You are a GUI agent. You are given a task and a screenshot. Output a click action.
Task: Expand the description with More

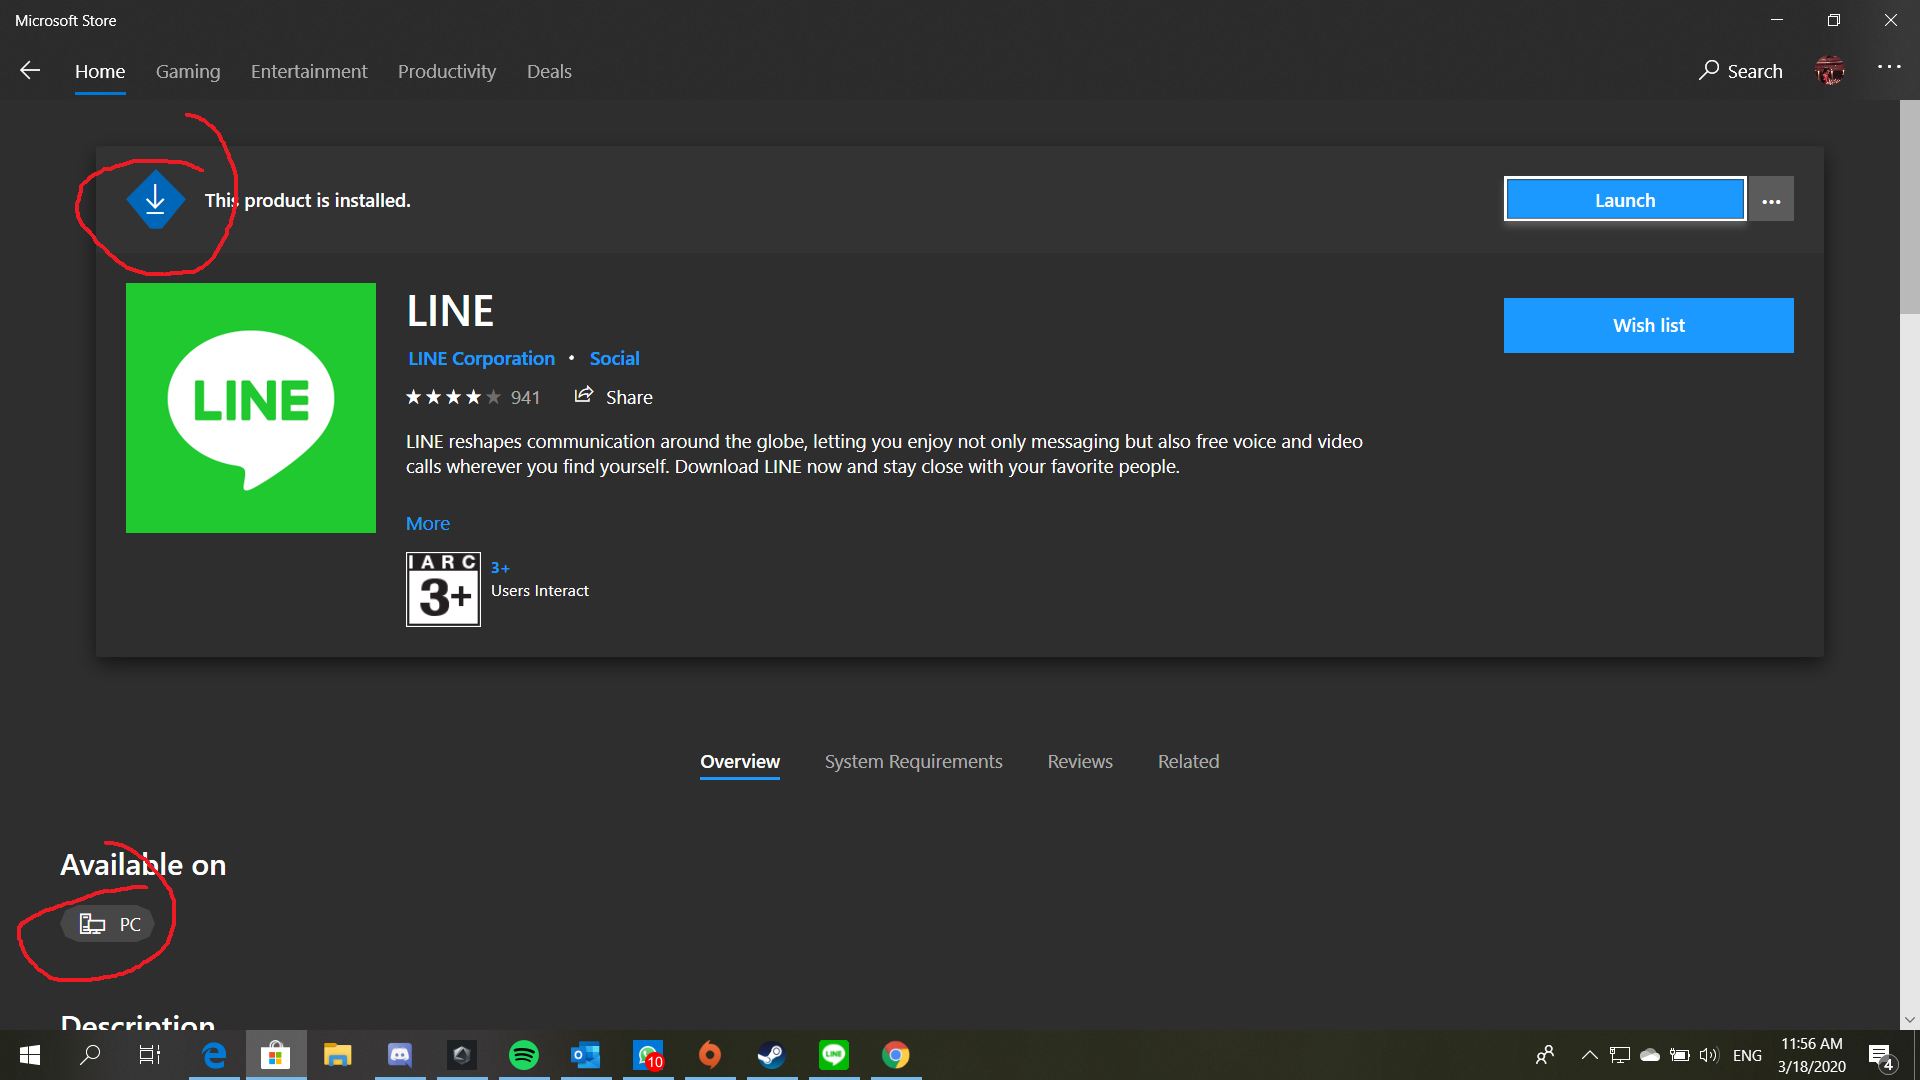click(x=428, y=523)
